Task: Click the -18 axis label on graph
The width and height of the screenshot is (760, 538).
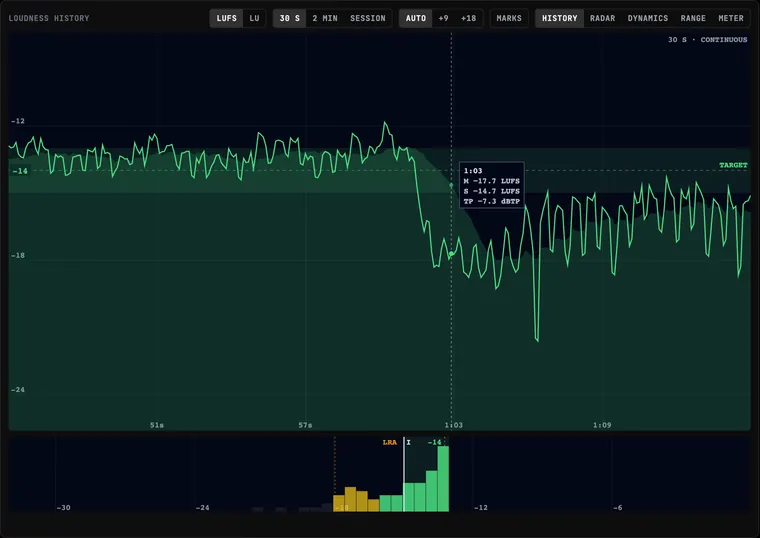Action: click(17, 255)
